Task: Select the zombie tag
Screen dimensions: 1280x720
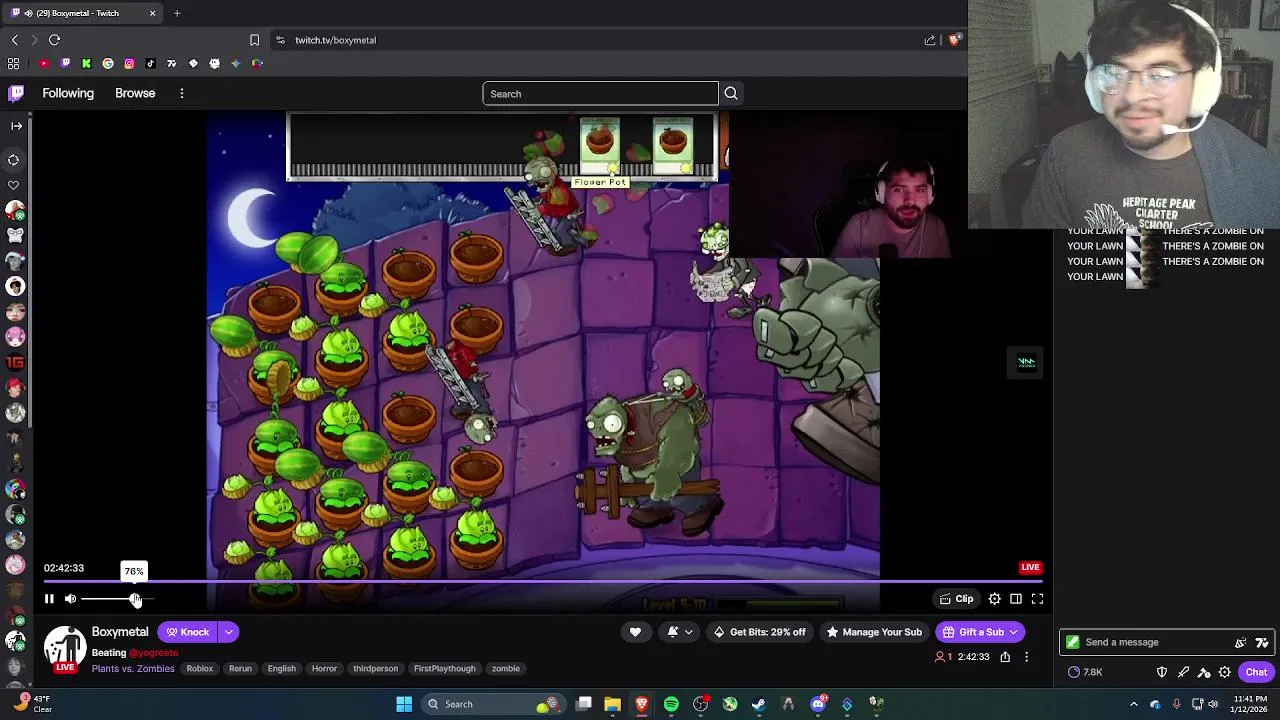Action: click(505, 668)
